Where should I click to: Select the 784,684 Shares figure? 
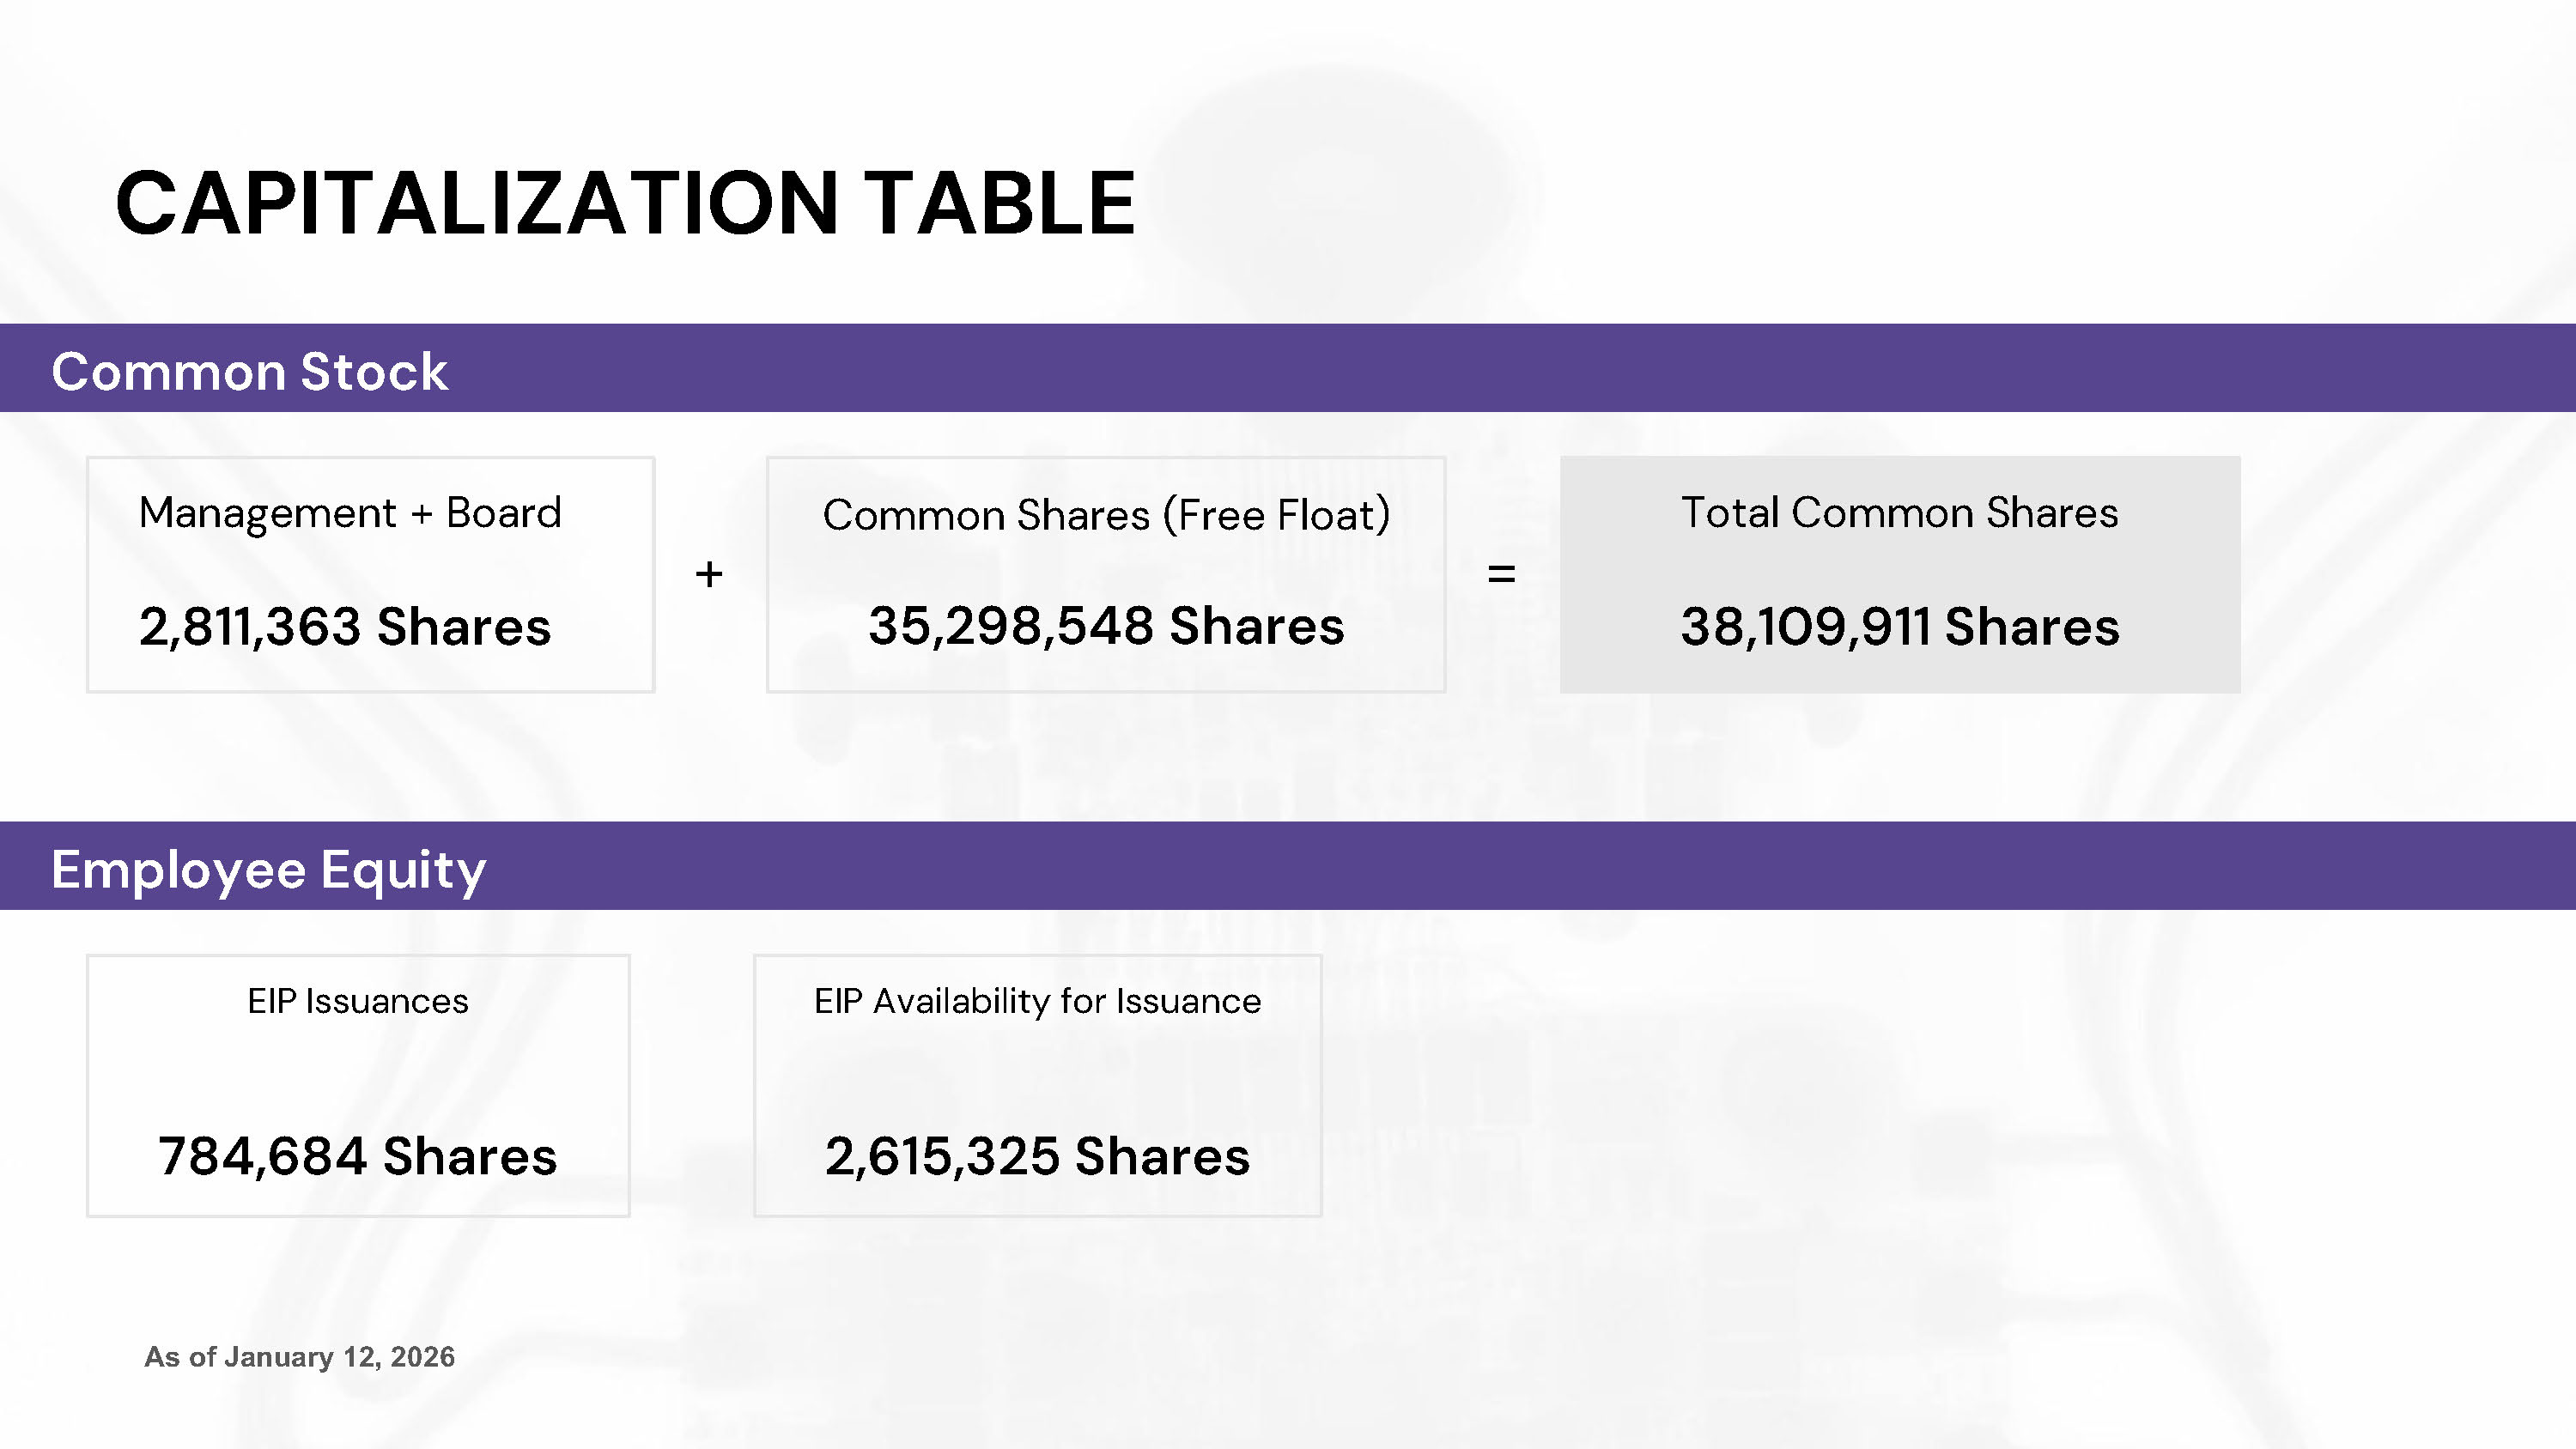(358, 1156)
